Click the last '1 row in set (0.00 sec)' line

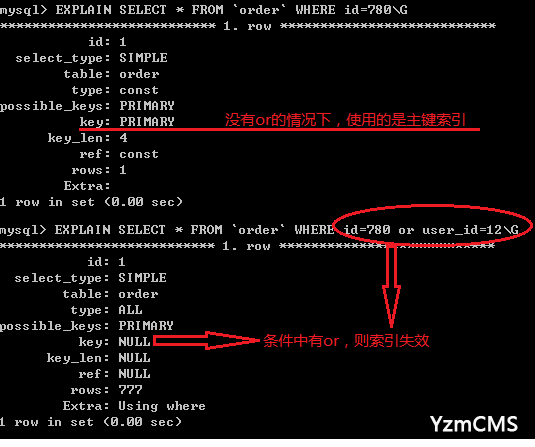tap(91, 422)
